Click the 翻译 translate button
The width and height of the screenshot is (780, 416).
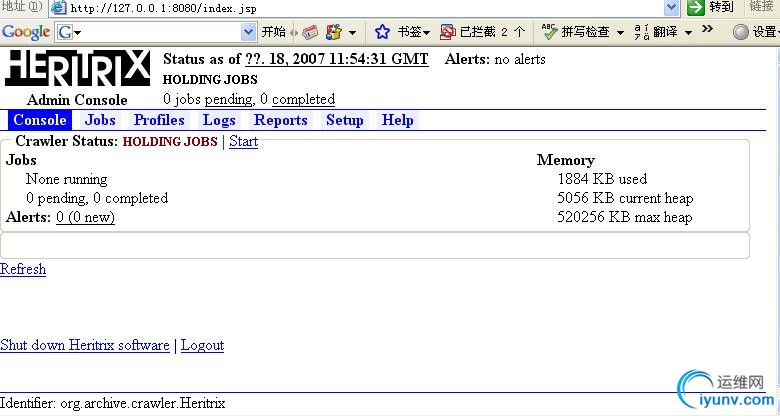[x=657, y=32]
